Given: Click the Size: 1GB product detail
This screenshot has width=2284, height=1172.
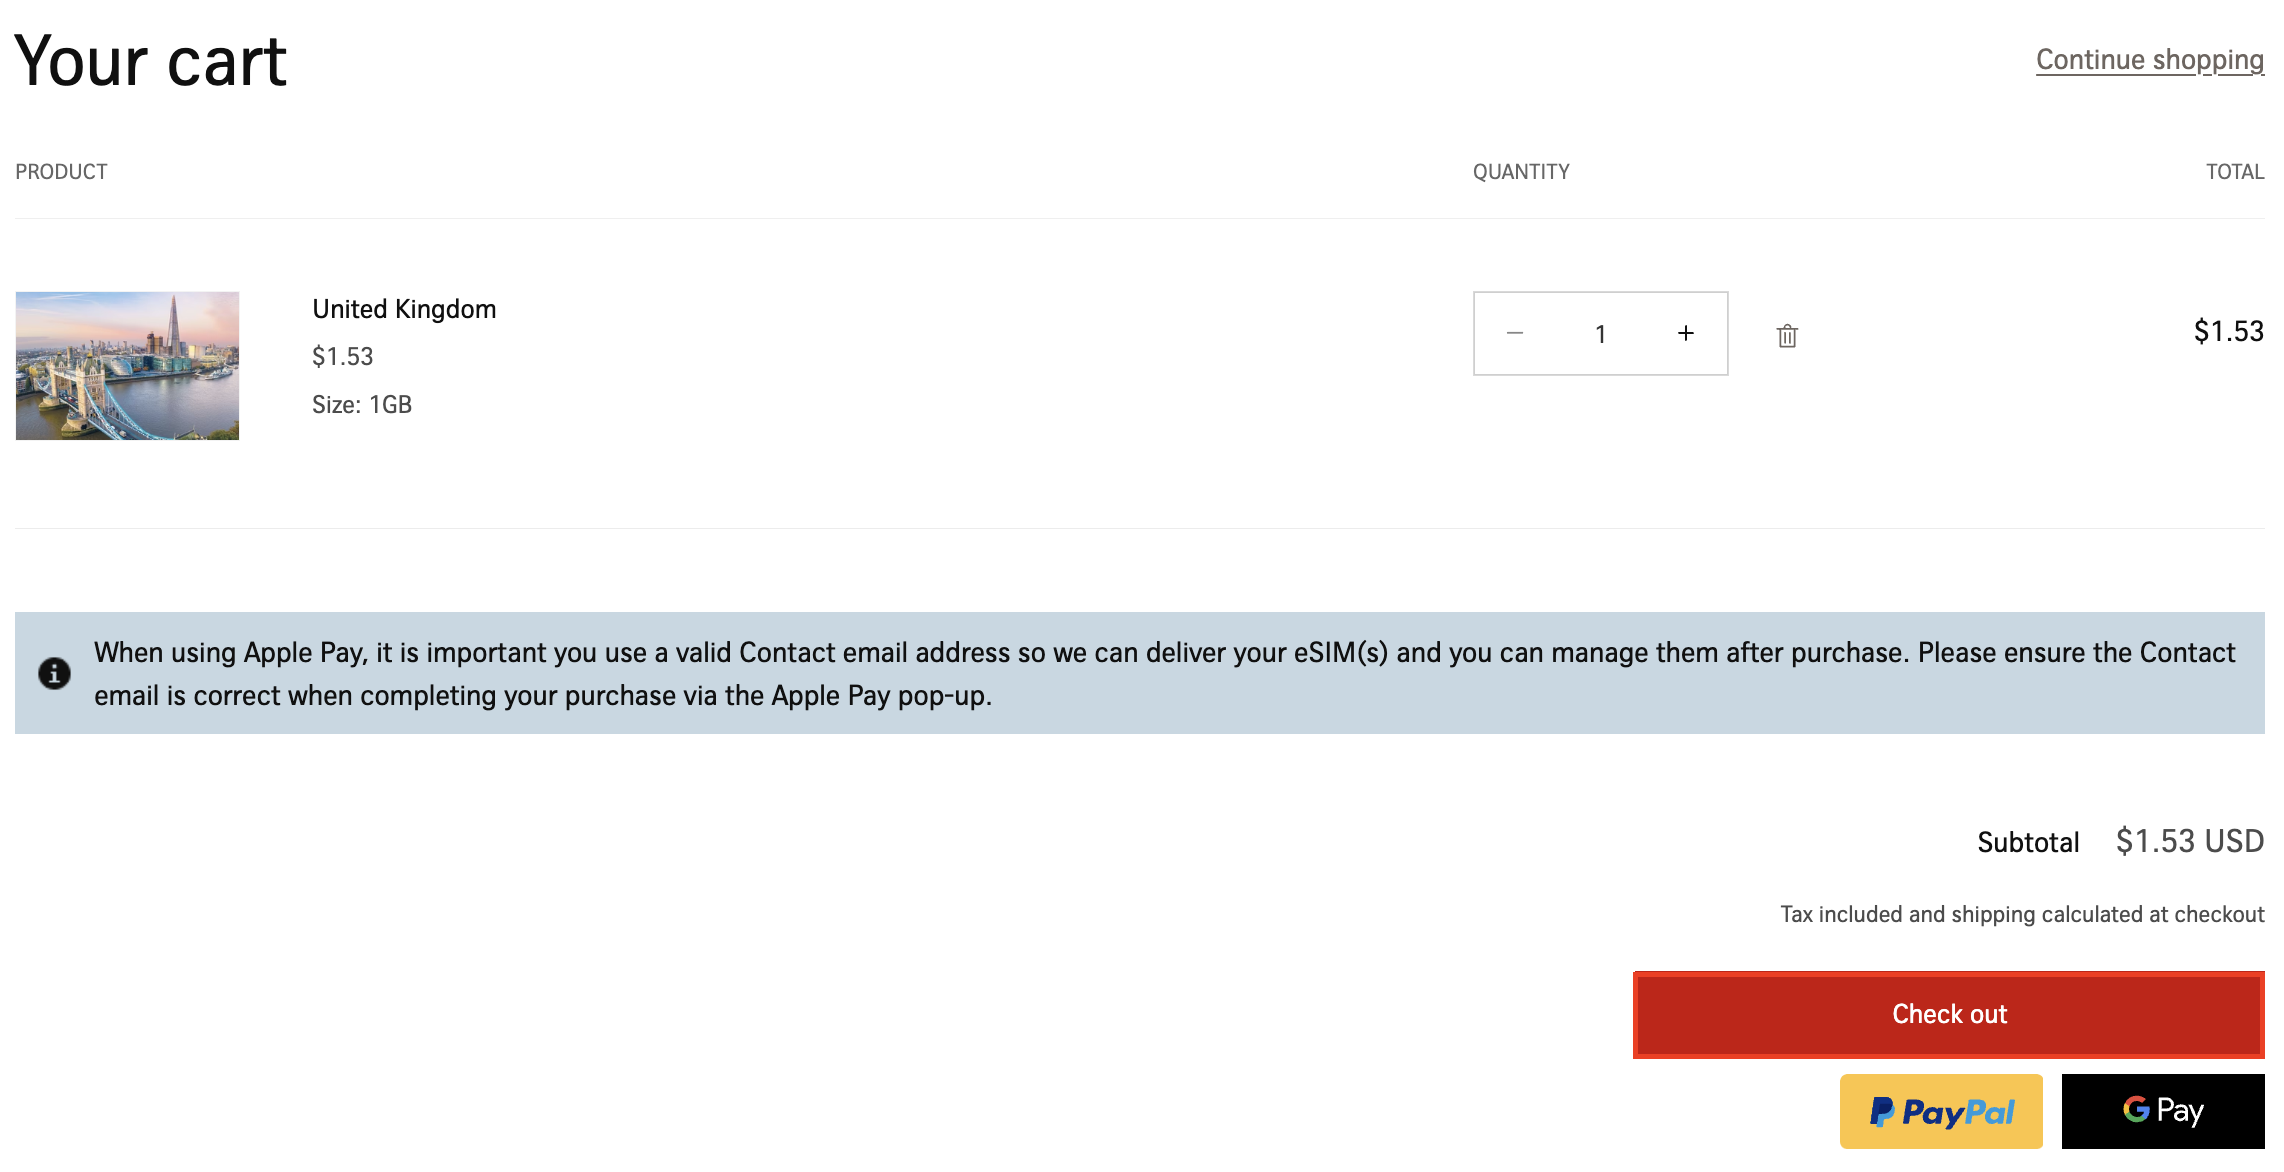Looking at the screenshot, I should (x=362, y=405).
